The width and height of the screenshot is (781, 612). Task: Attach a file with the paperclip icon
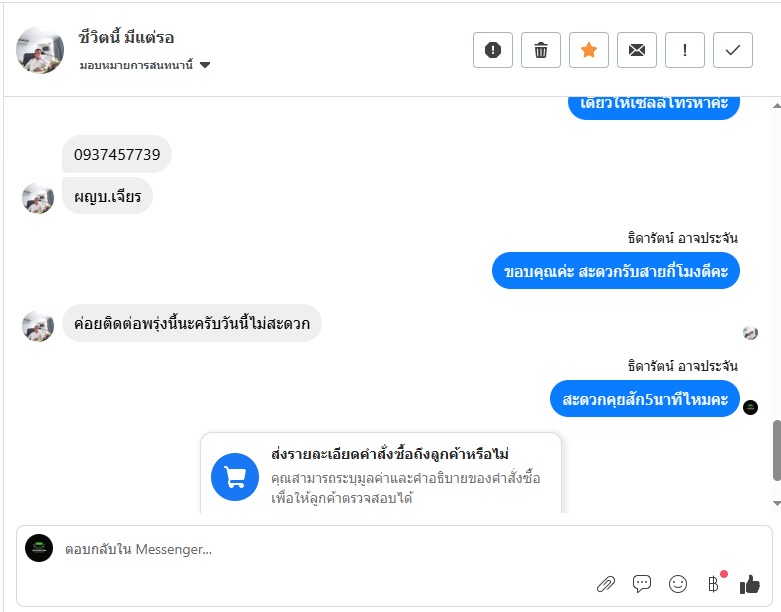click(606, 584)
